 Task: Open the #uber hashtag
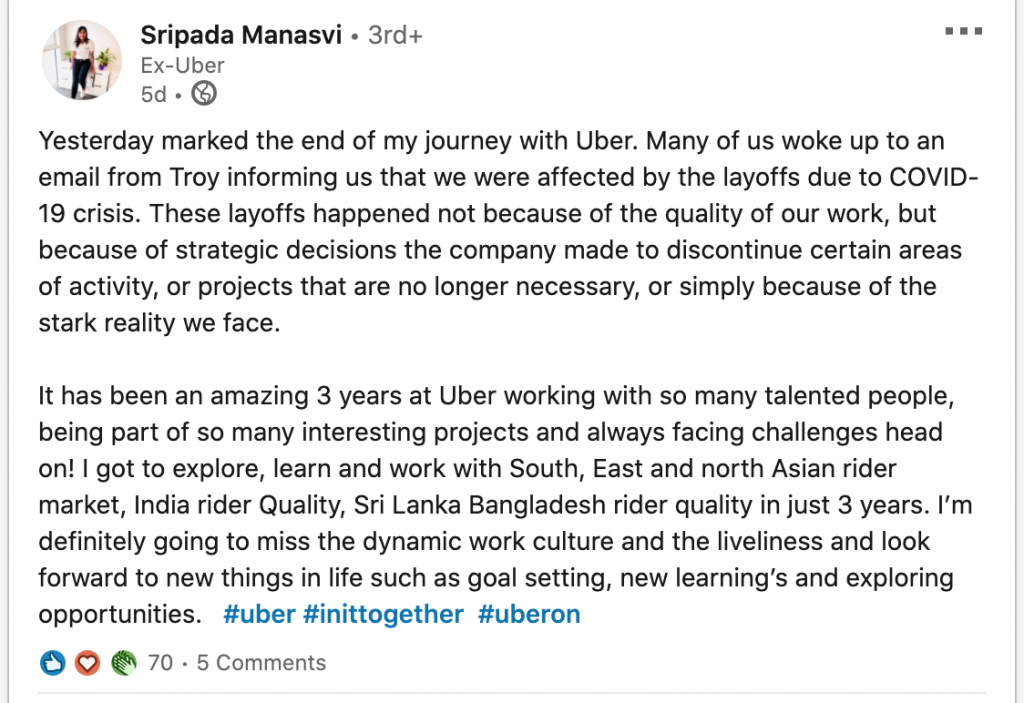tap(259, 614)
